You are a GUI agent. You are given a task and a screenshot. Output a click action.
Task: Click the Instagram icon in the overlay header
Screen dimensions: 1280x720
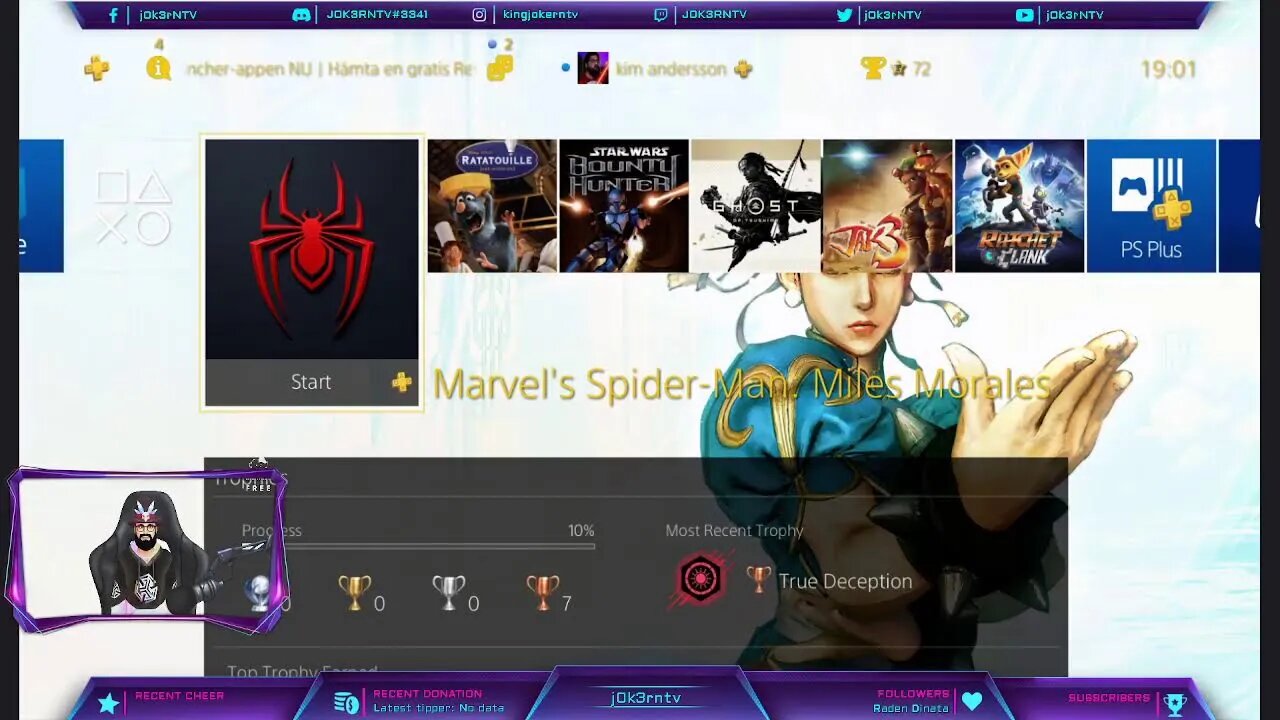(x=480, y=15)
